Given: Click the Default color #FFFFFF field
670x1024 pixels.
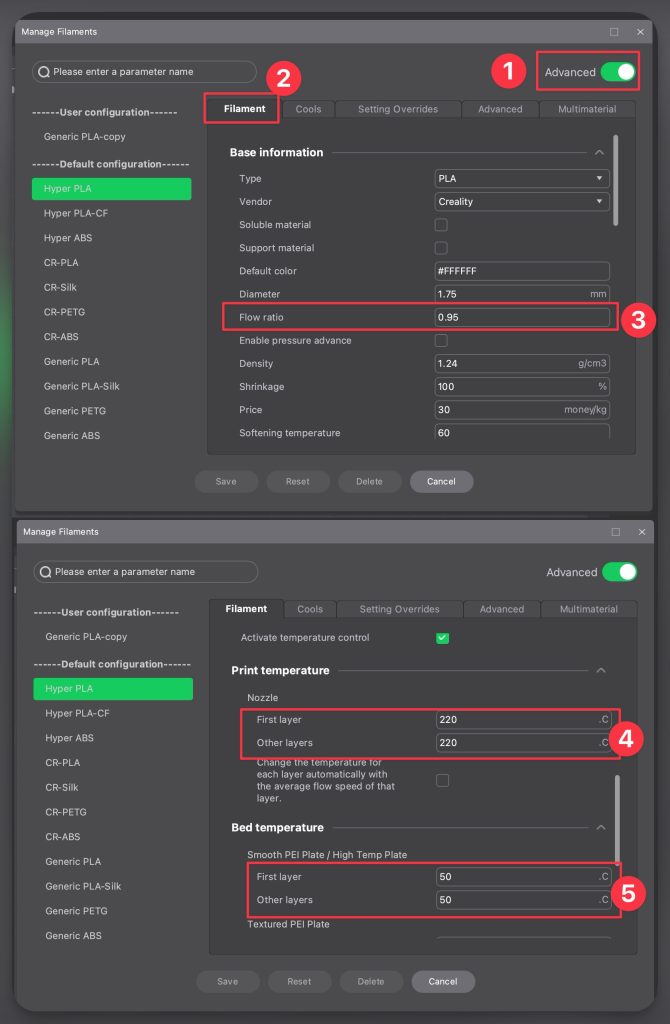Looking at the screenshot, I should 522,272.
